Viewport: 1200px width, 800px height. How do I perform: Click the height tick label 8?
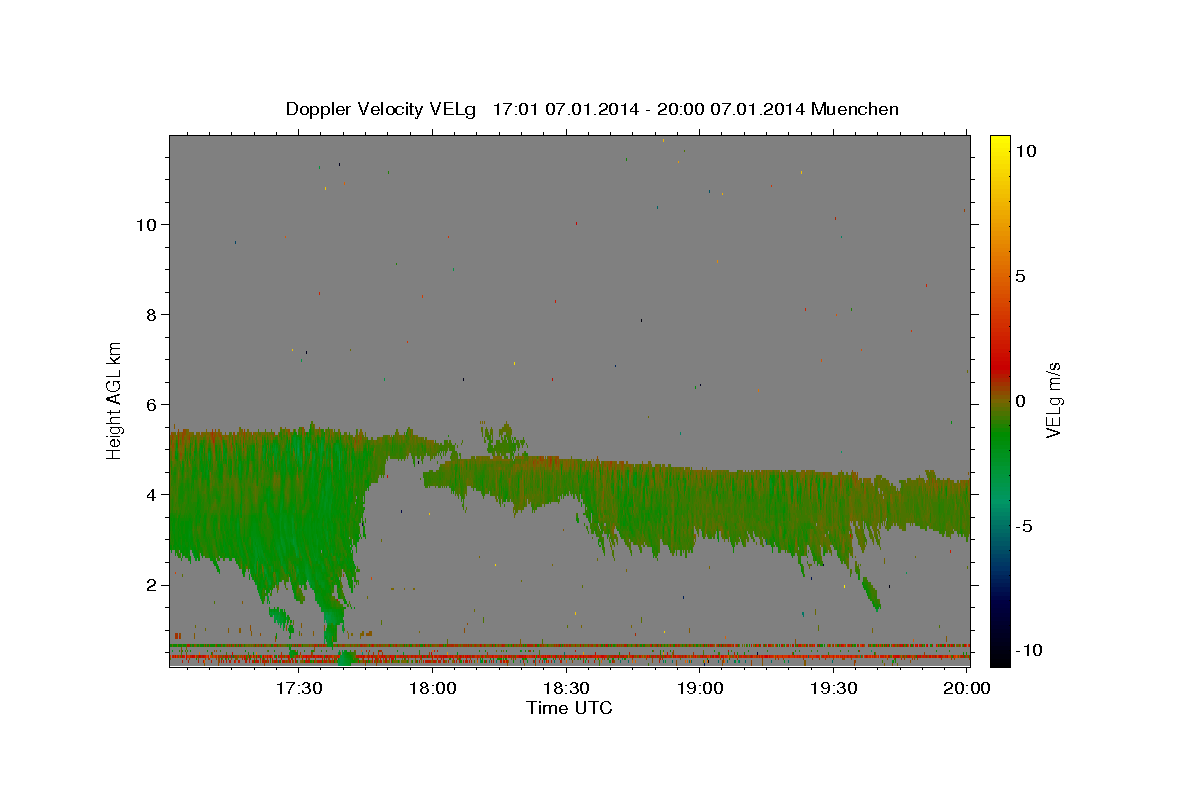tap(152, 314)
